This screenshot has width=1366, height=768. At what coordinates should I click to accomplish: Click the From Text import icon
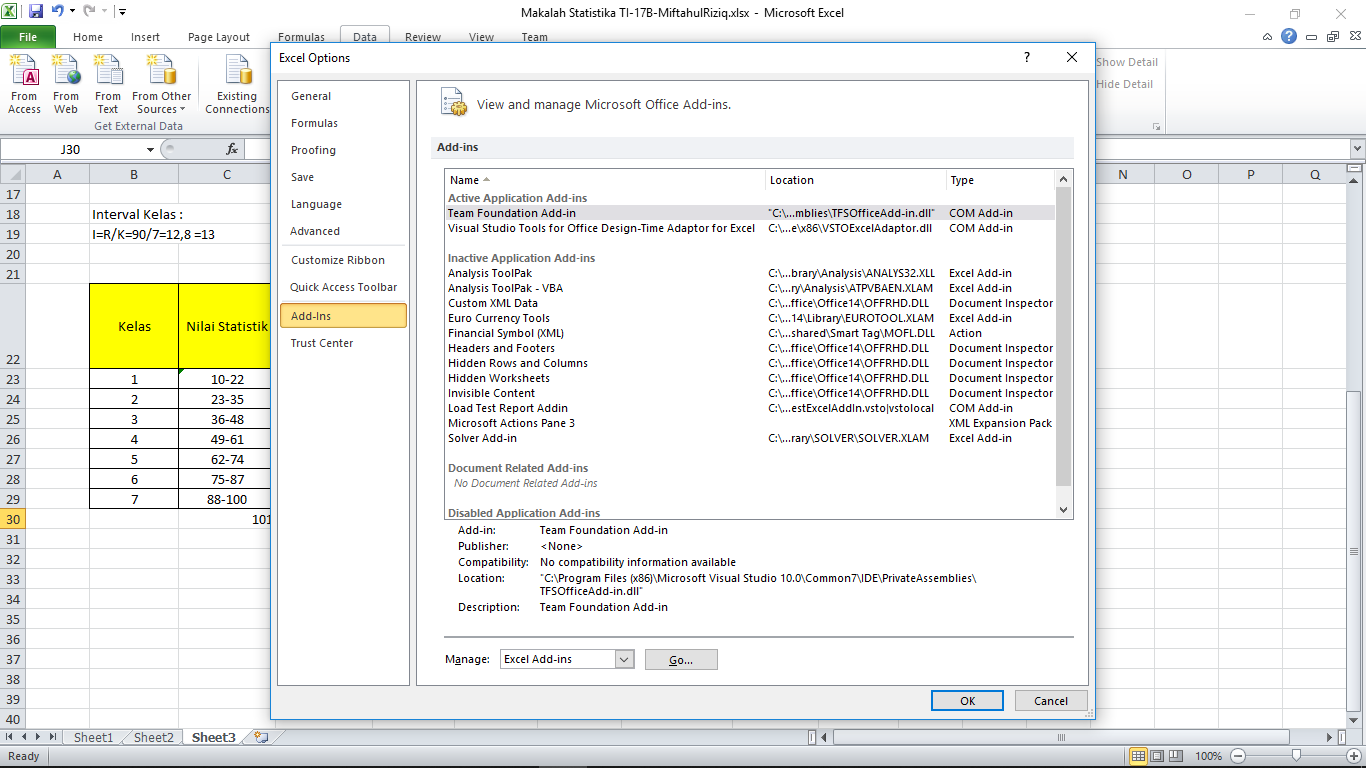pyautogui.click(x=108, y=86)
